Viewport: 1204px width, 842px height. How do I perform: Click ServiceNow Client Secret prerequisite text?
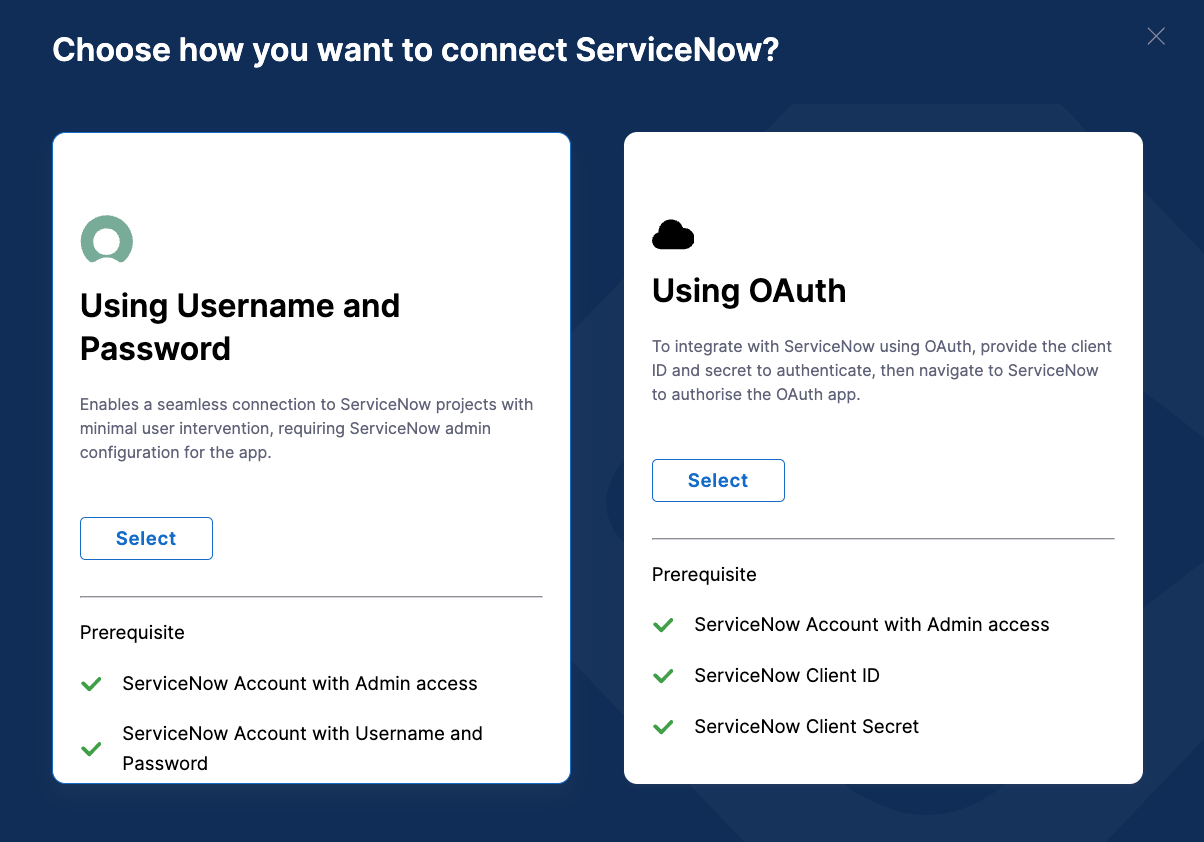806,727
